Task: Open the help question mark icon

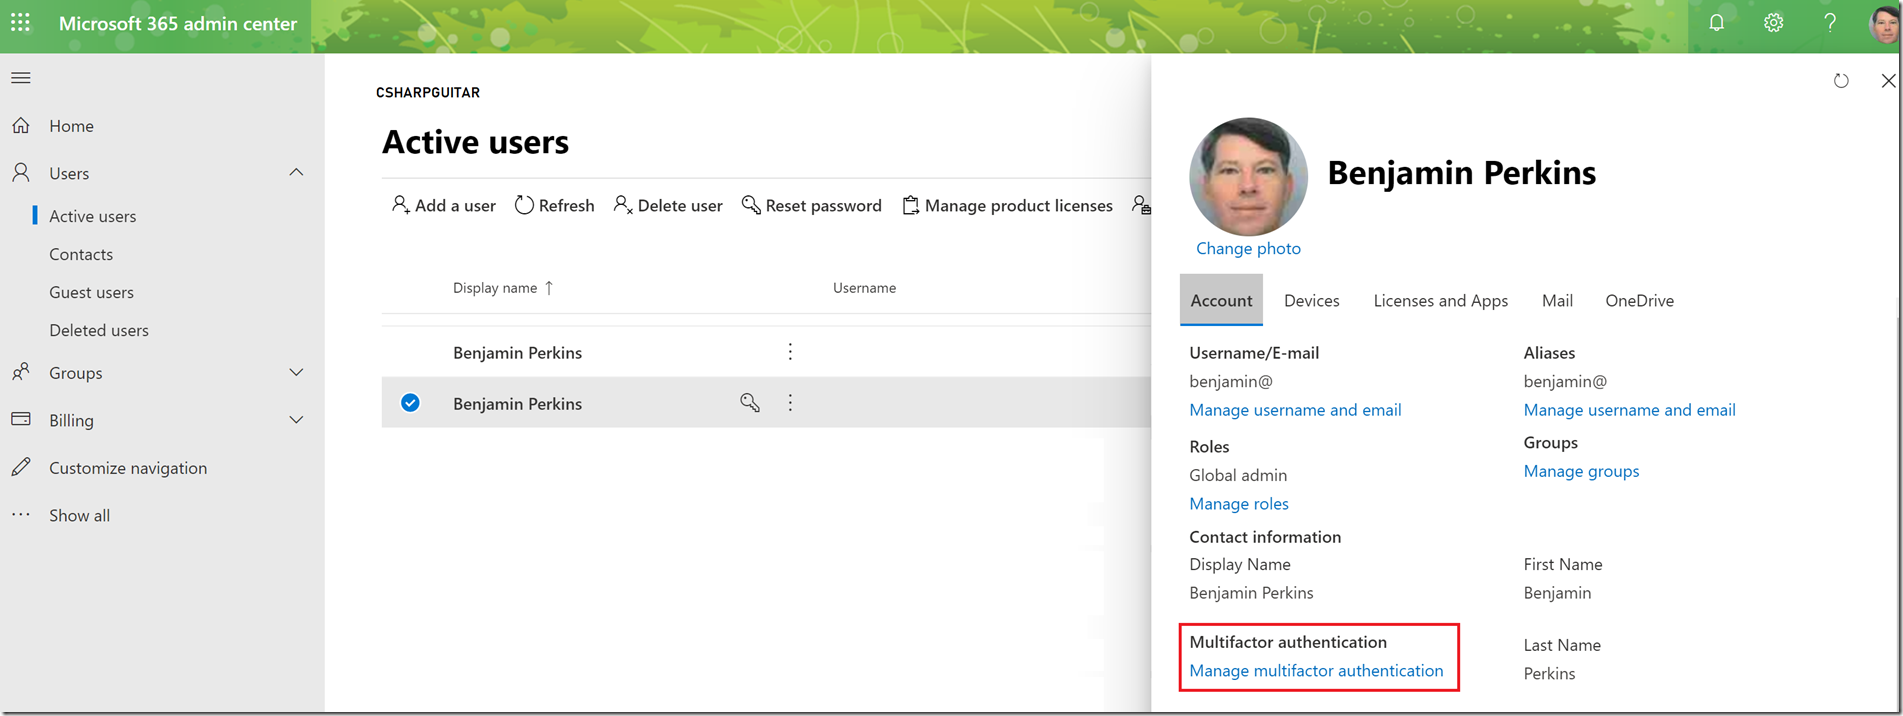Action: [x=1830, y=22]
